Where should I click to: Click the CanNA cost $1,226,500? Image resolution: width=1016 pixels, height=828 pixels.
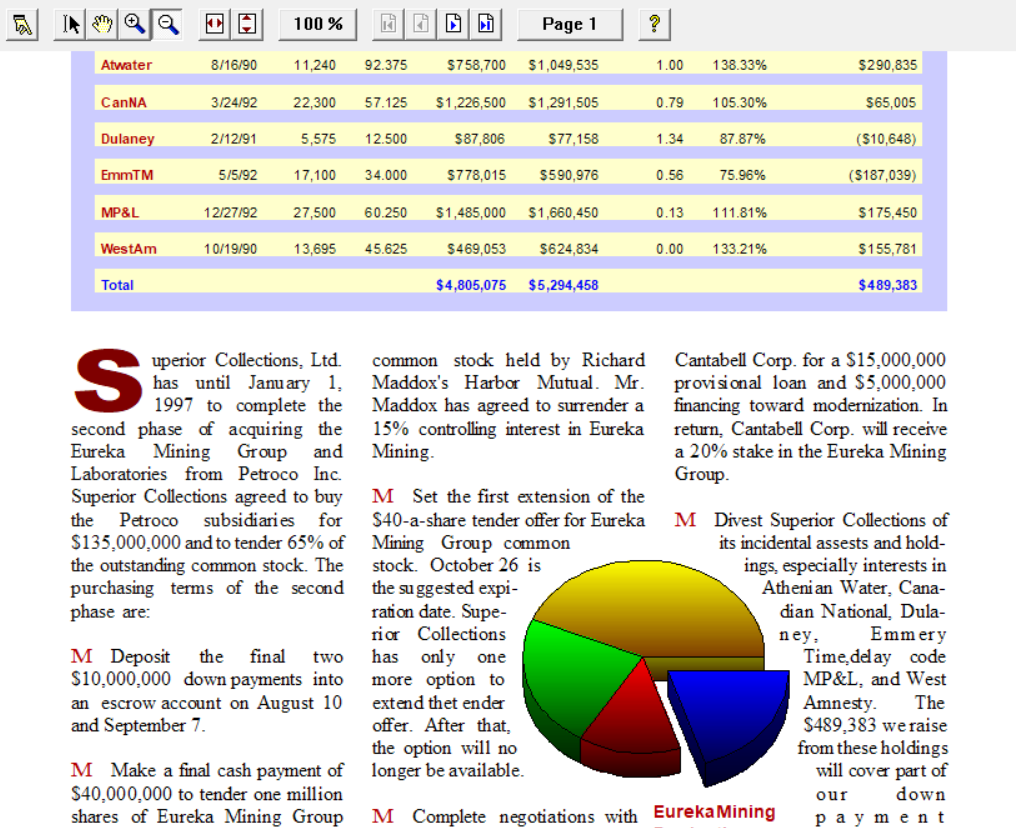point(471,102)
